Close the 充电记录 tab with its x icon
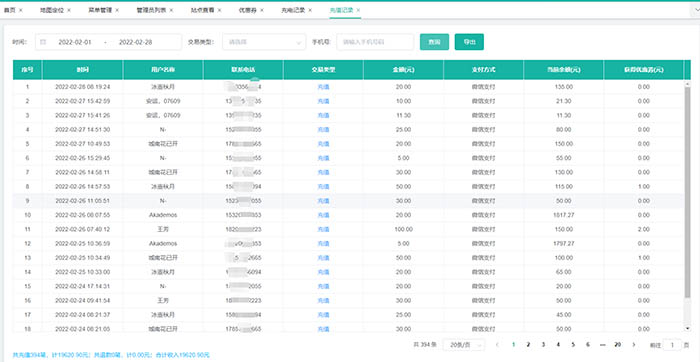The image size is (700, 362). [x=310, y=10]
